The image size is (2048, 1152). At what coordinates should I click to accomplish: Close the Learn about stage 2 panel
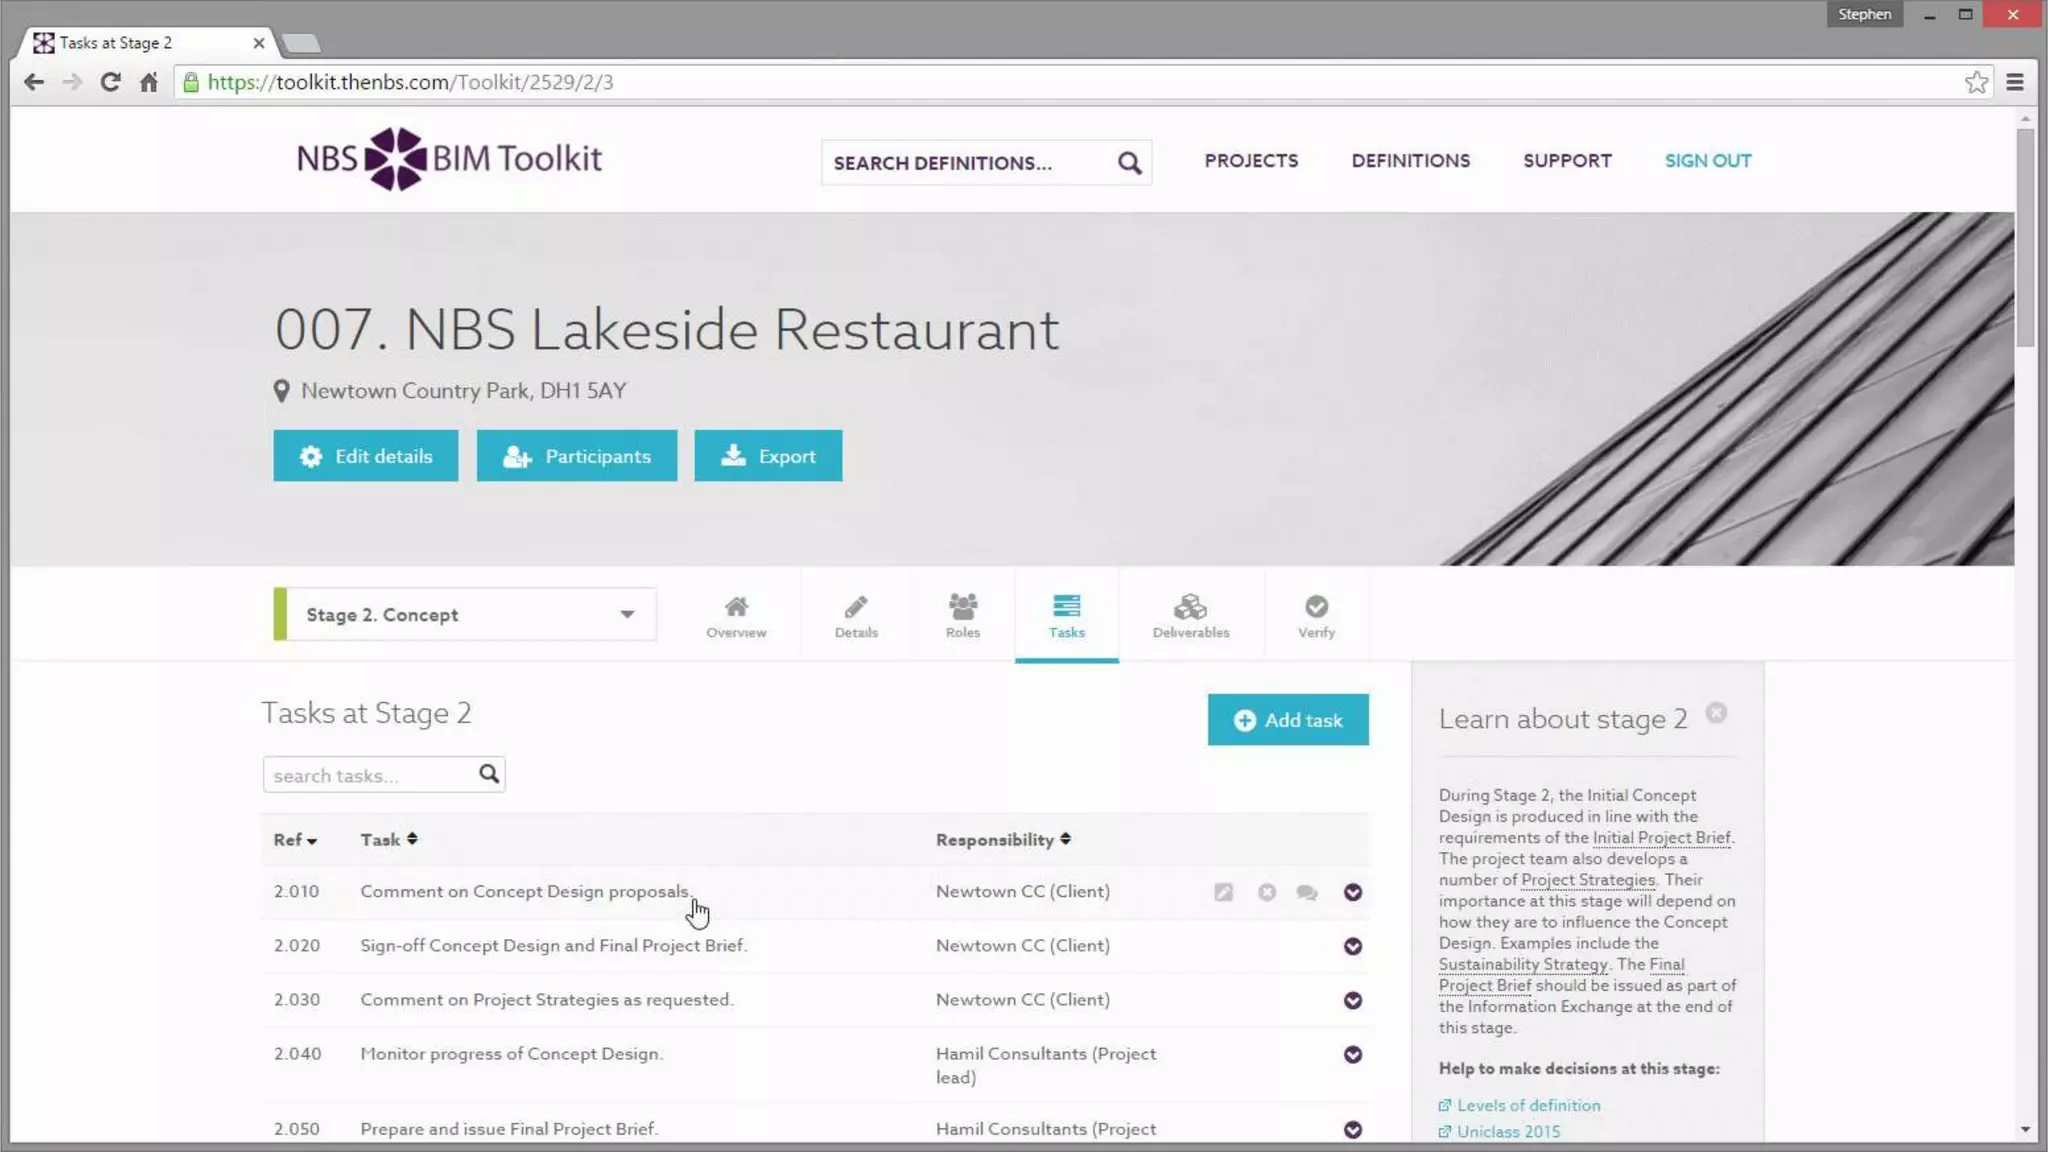(x=1716, y=713)
